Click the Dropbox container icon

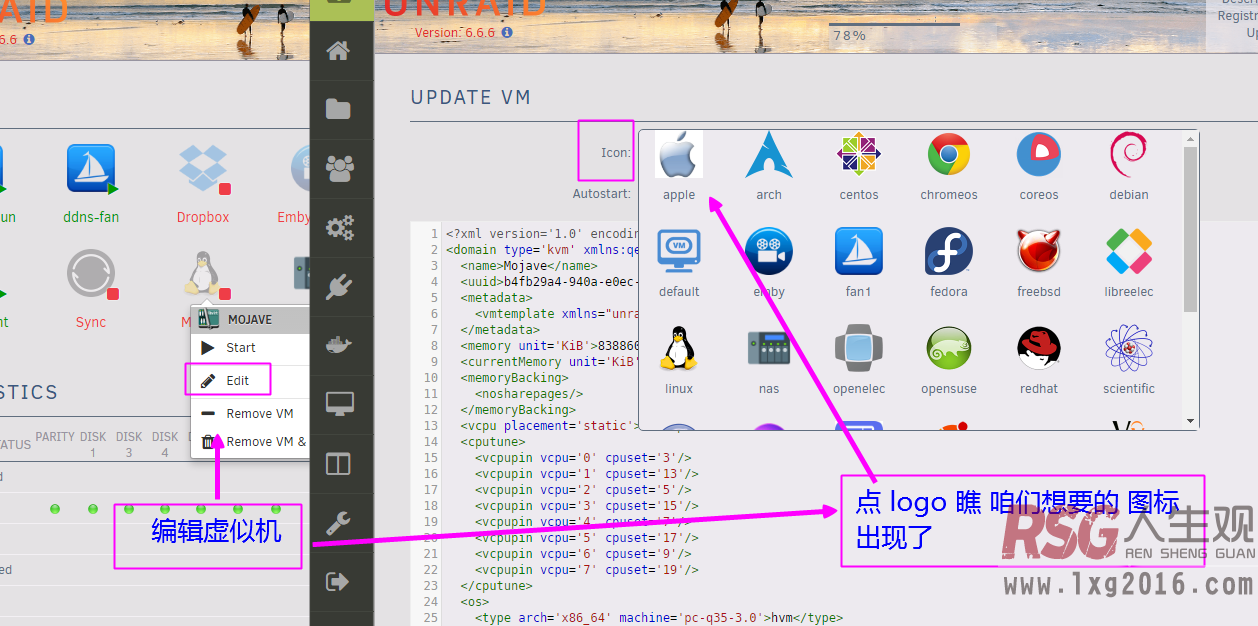203,168
